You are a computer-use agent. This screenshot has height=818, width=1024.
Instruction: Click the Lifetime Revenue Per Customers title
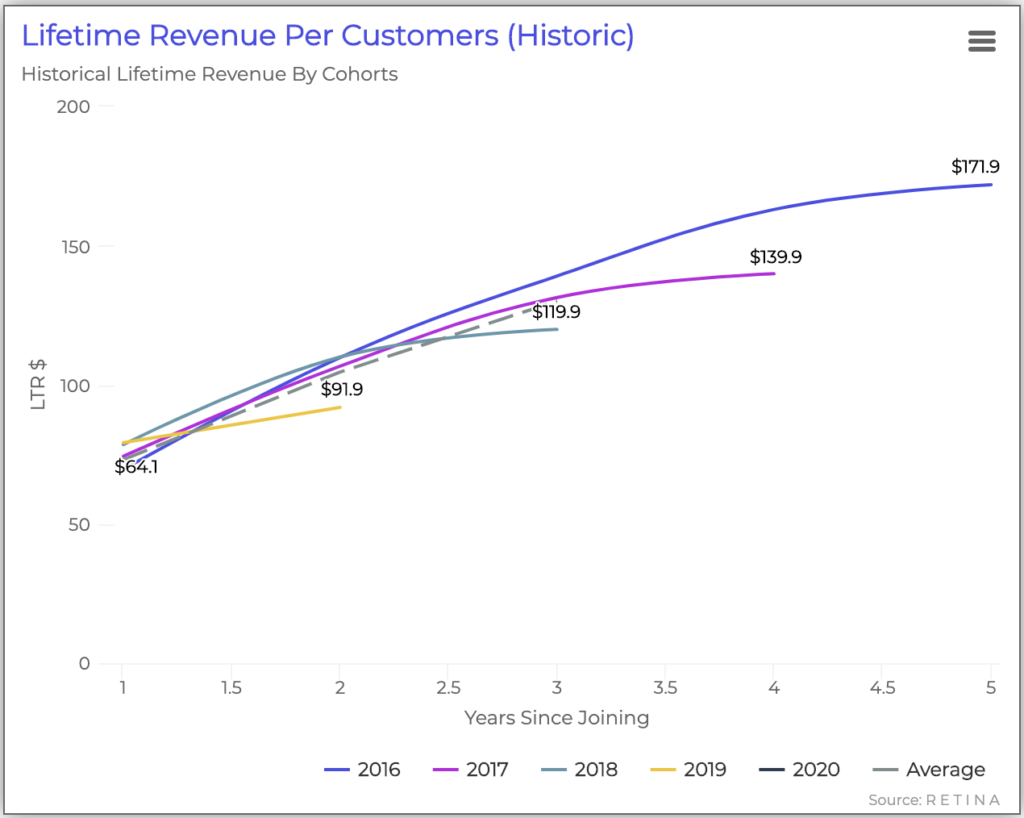328,37
